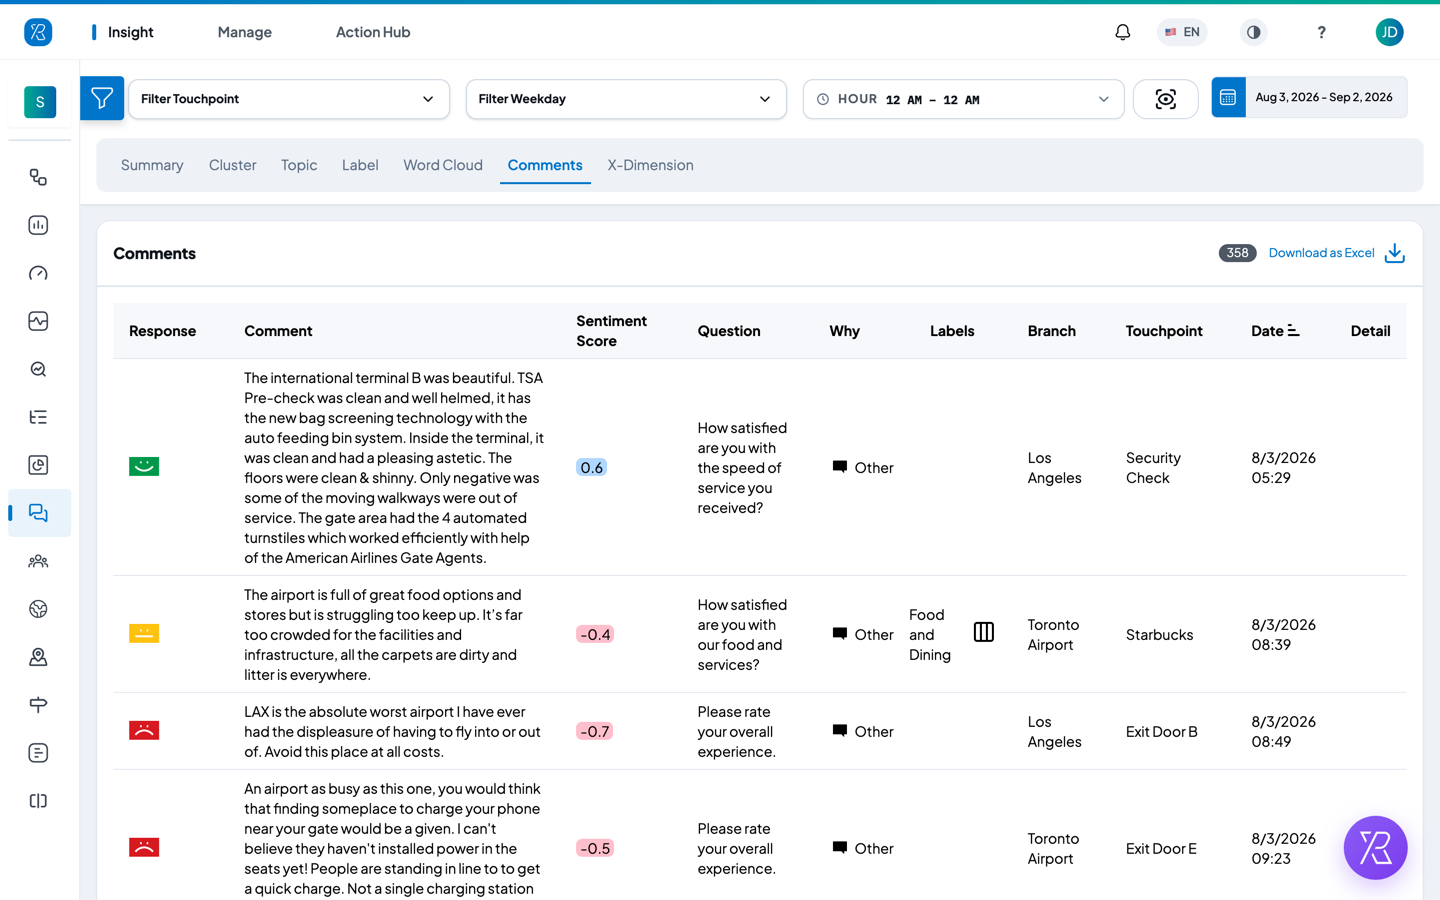The height and width of the screenshot is (900, 1440).
Task: Click the 358 comments count badge
Action: pos(1237,253)
